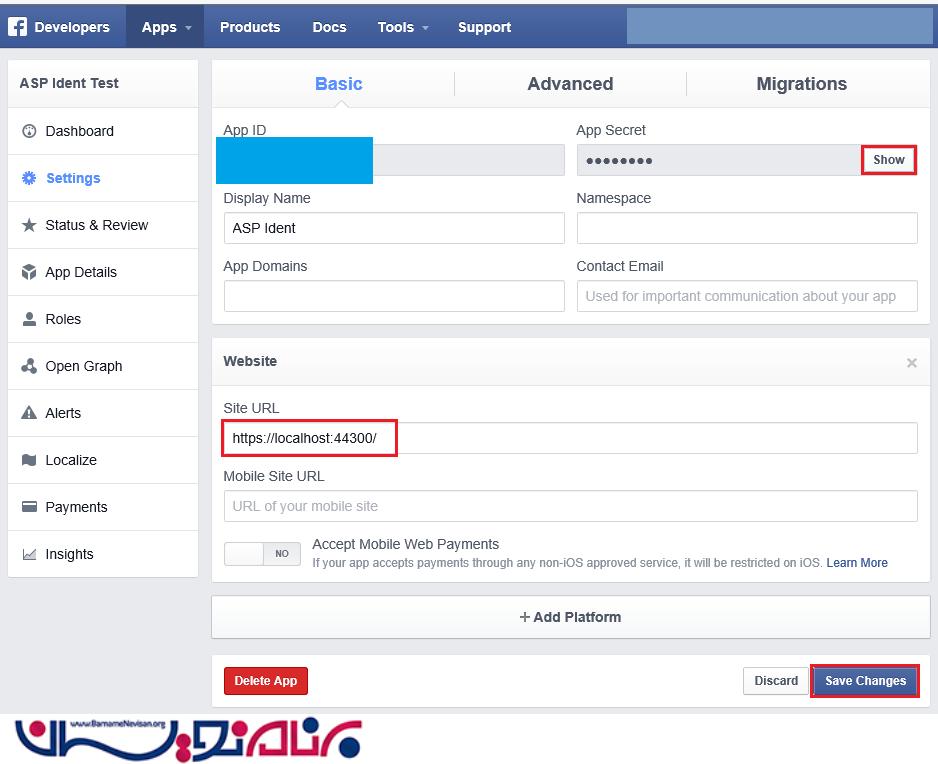Viewport: 938px width, 764px height.
Task: Show the App Secret value
Action: coord(888,160)
